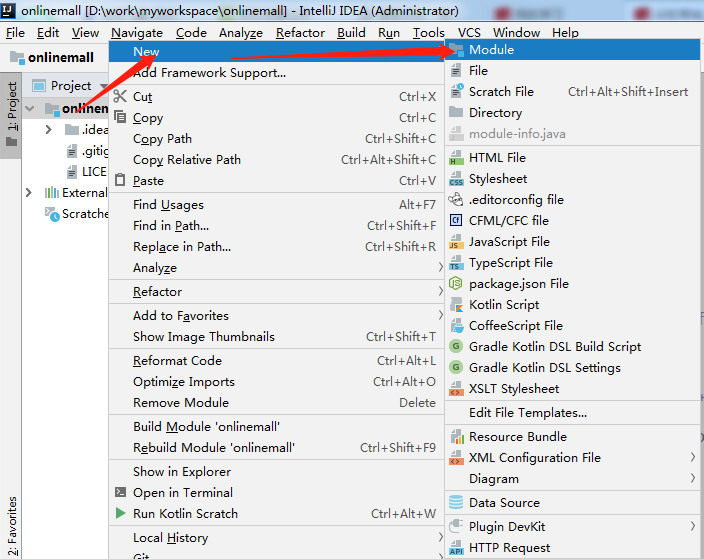Expand the External Libraries node

click(29, 193)
